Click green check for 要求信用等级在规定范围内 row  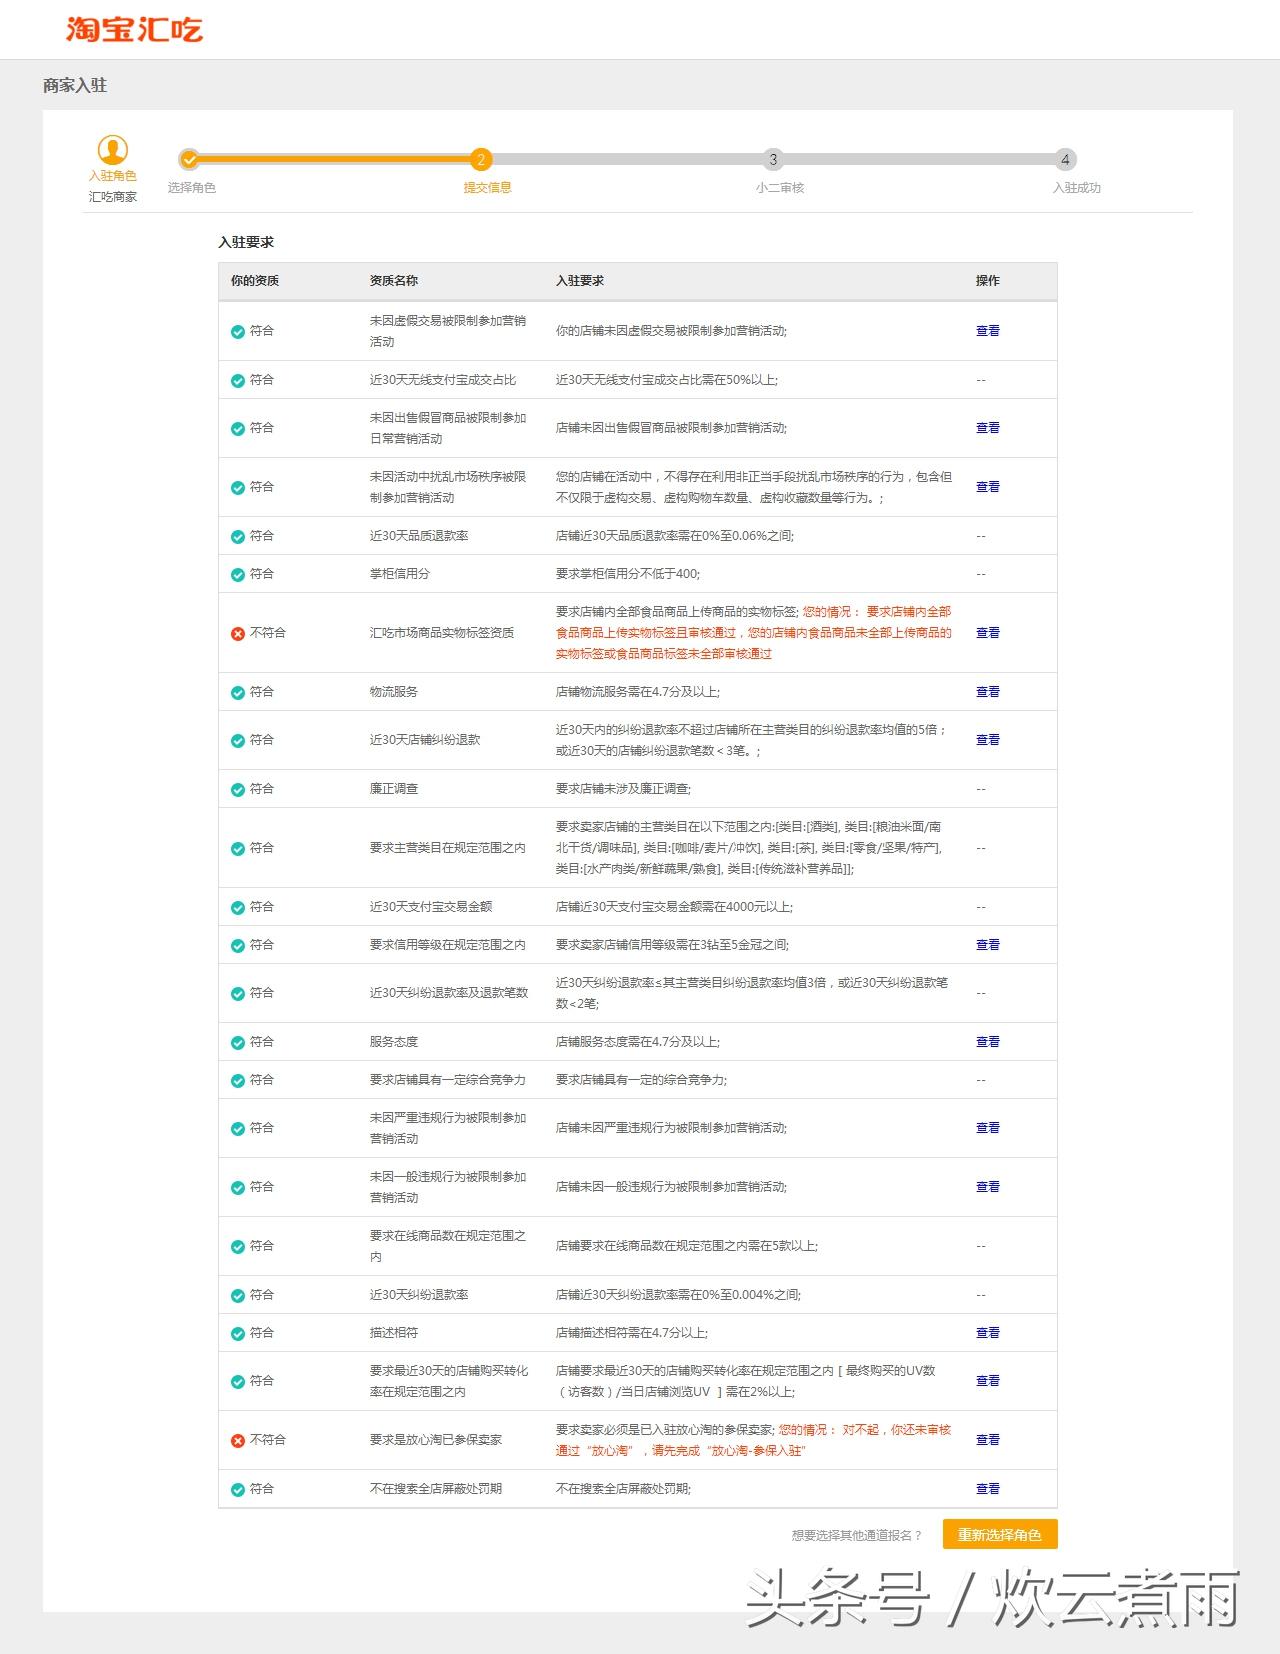click(x=238, y=945)
